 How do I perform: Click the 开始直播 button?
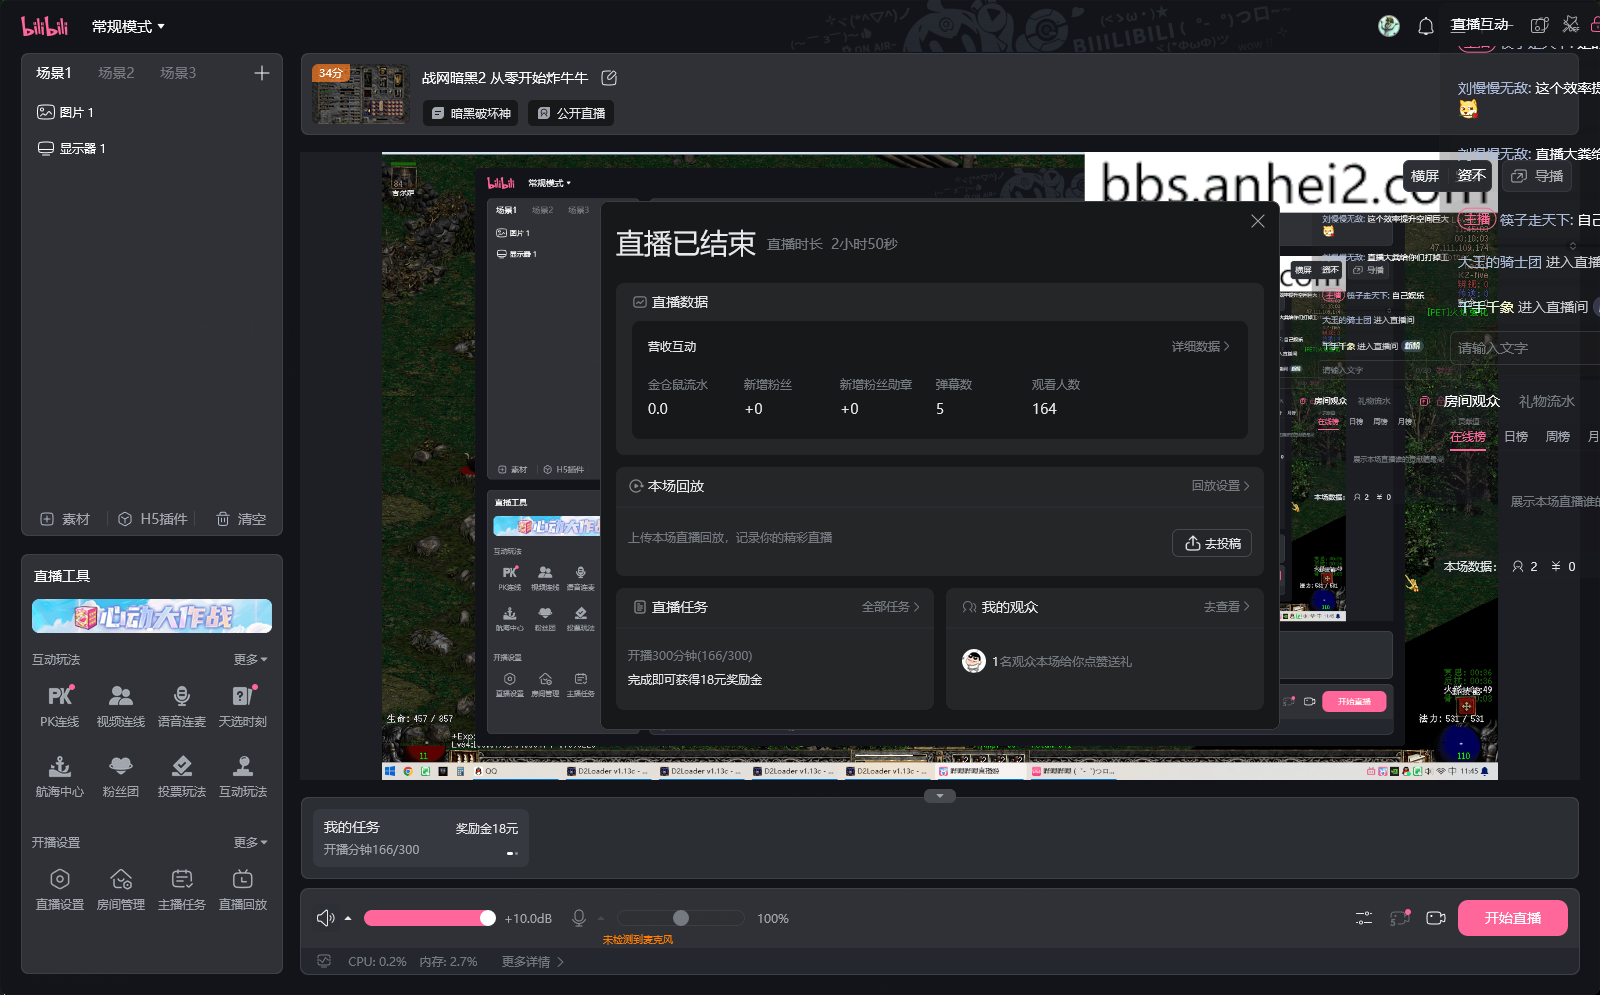[x=1513, y=918]
